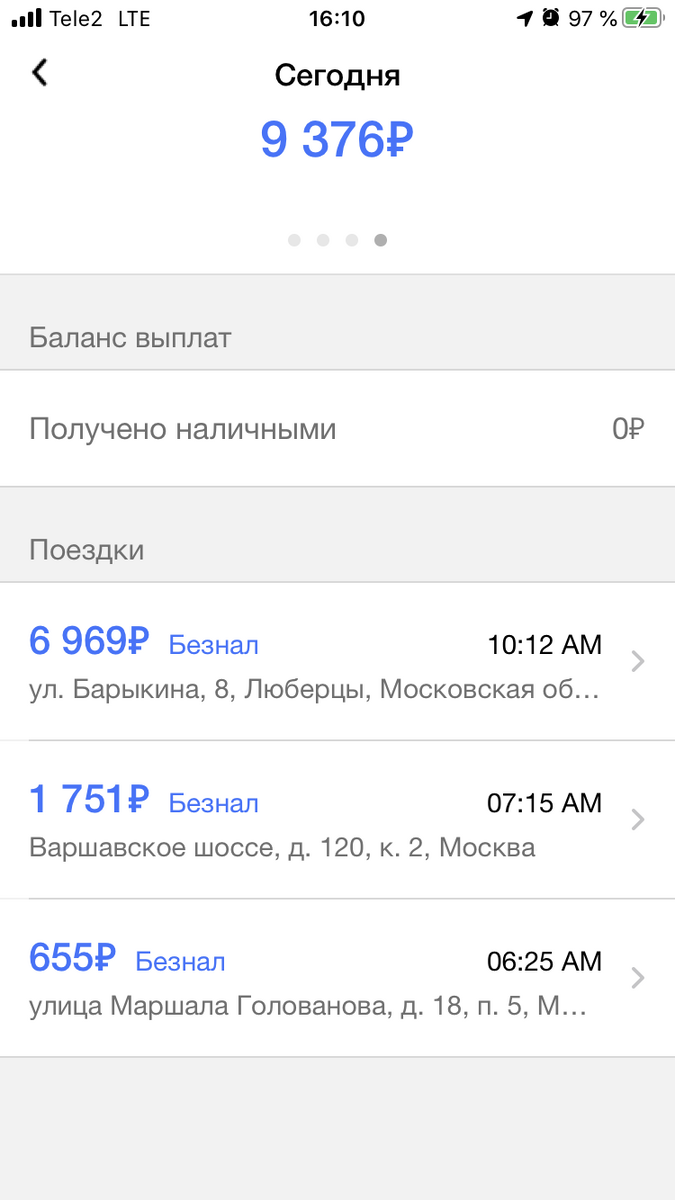Image resolution: width=675 pixels, height=1200 pixels.
Task: Select the active fourth pagination dot
Action: (381, 240)
